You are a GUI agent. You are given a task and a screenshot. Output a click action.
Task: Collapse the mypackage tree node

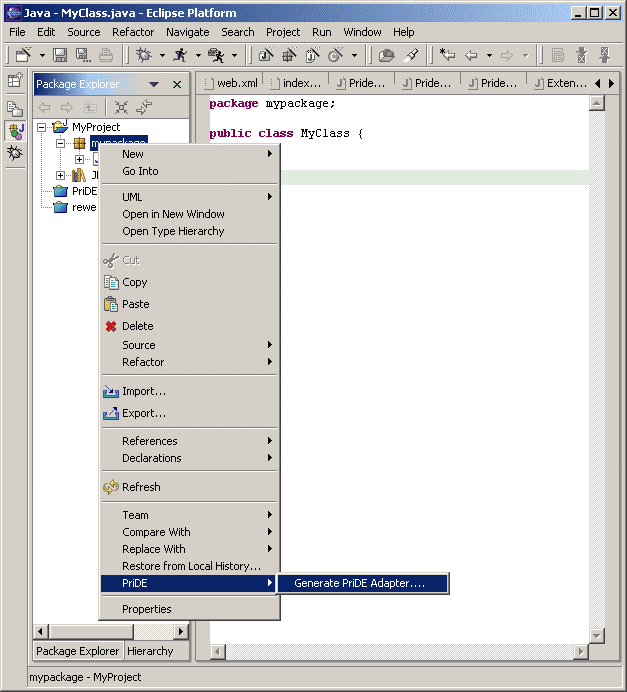click(61, 143)
